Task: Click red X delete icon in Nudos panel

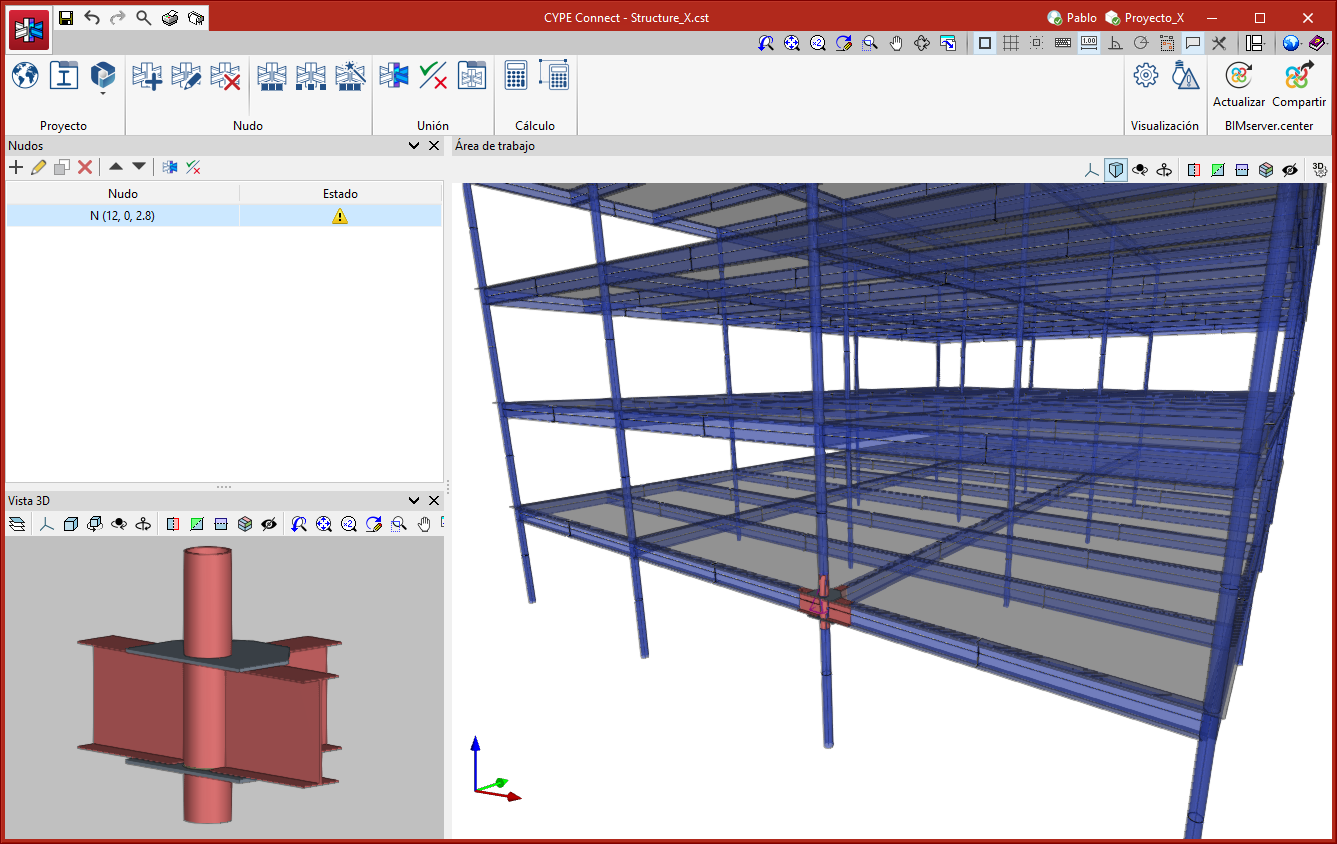Action: coord(85,167)
